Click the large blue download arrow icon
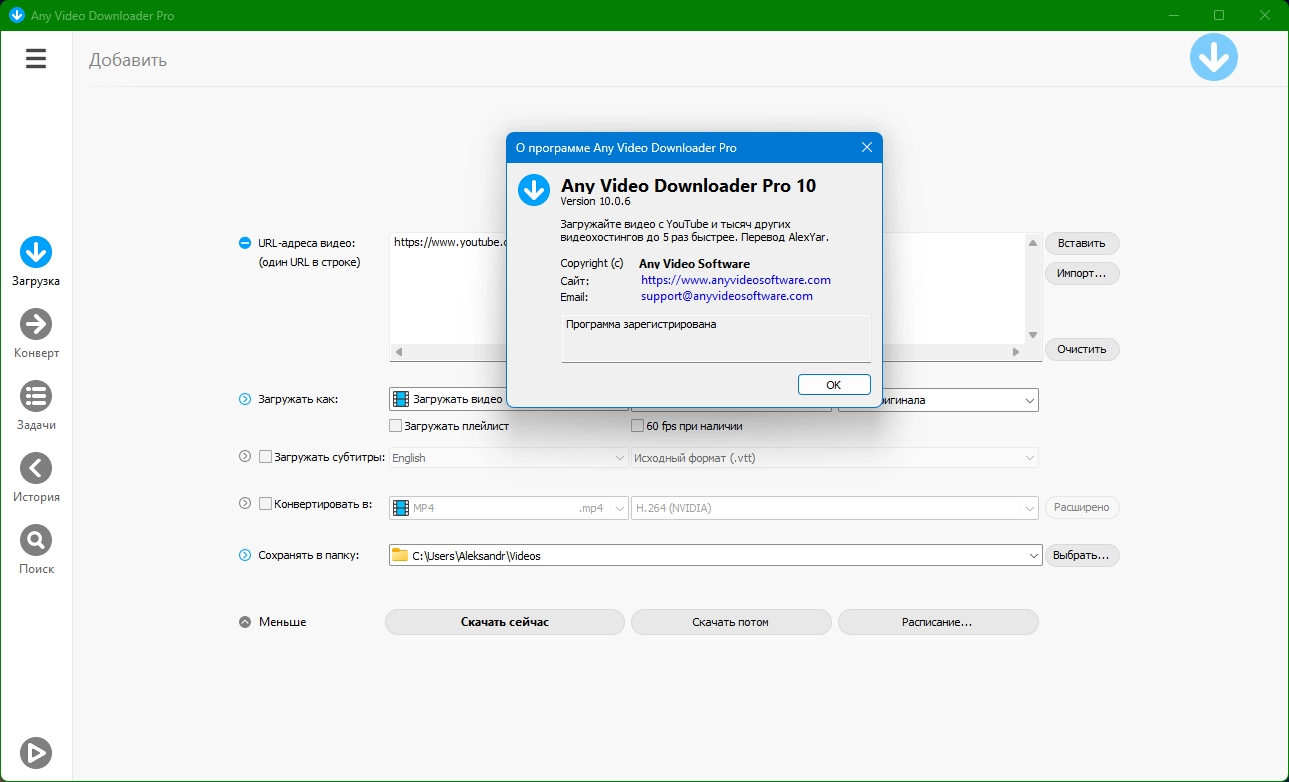 pyautogui.click(x=1213, y=57)
